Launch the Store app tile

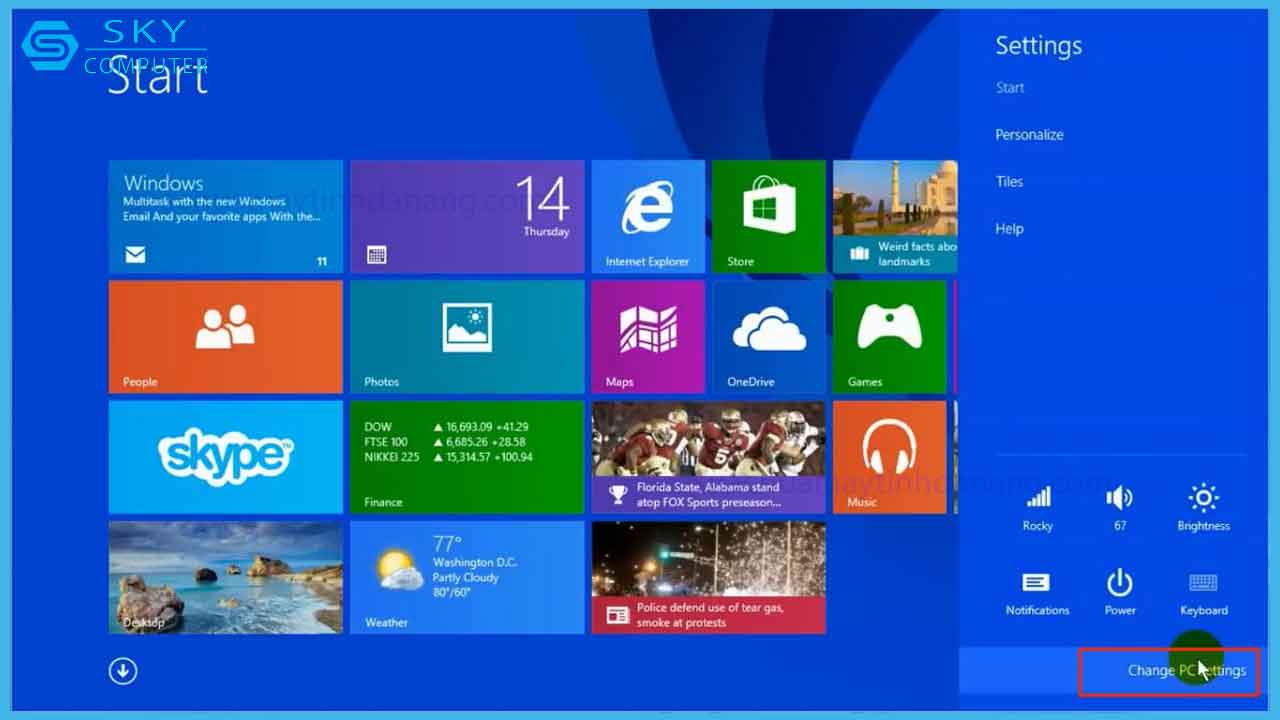pos(768,216)
